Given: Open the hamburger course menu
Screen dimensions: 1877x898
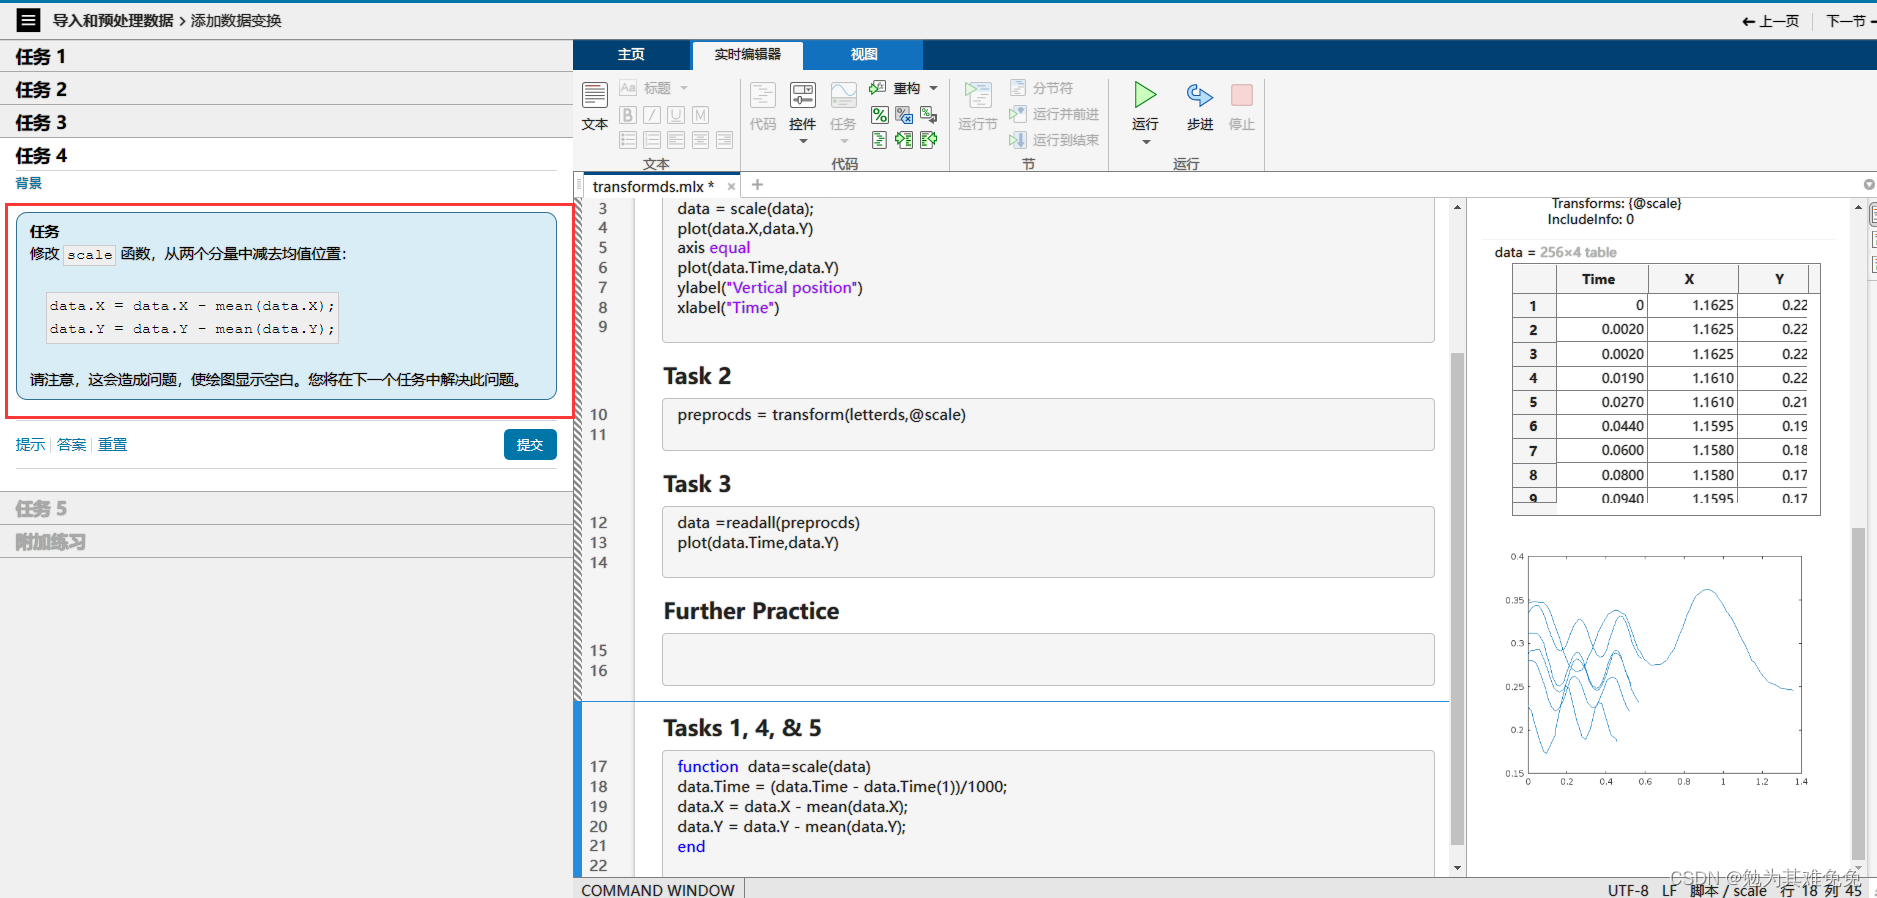Looking at the screenshot, I should click(x=28, y=19).
